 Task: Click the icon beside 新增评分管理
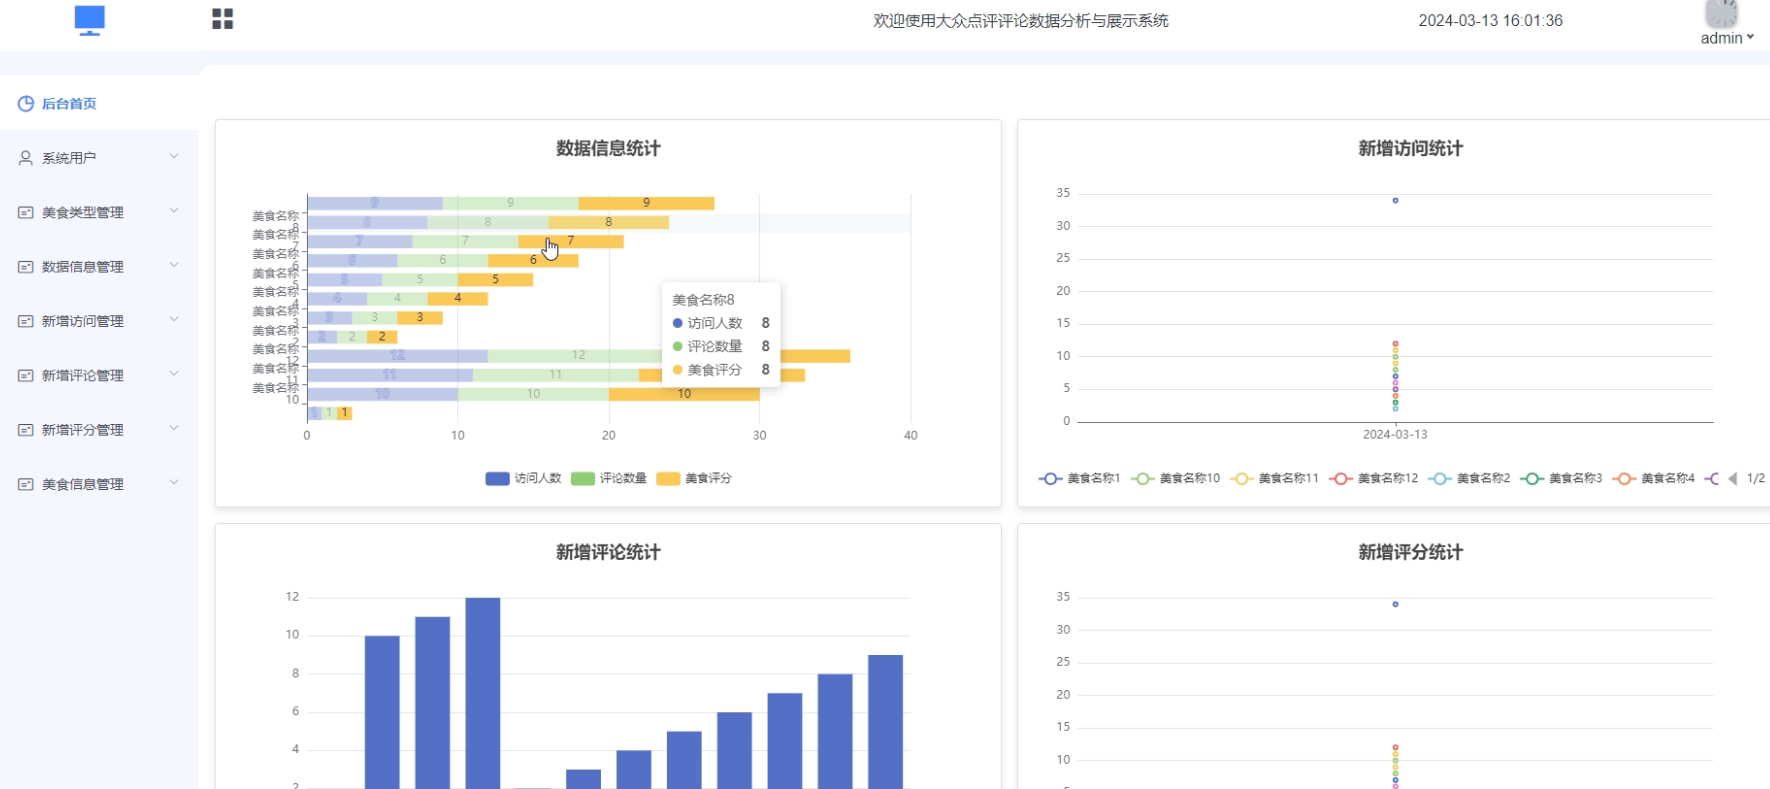coord(26,430)
